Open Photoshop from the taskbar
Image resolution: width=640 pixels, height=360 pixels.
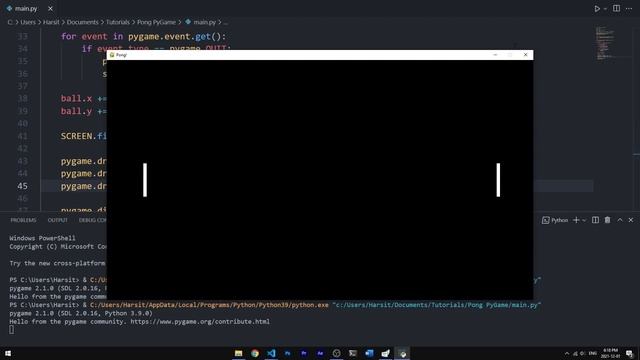[x=287, y=353]
